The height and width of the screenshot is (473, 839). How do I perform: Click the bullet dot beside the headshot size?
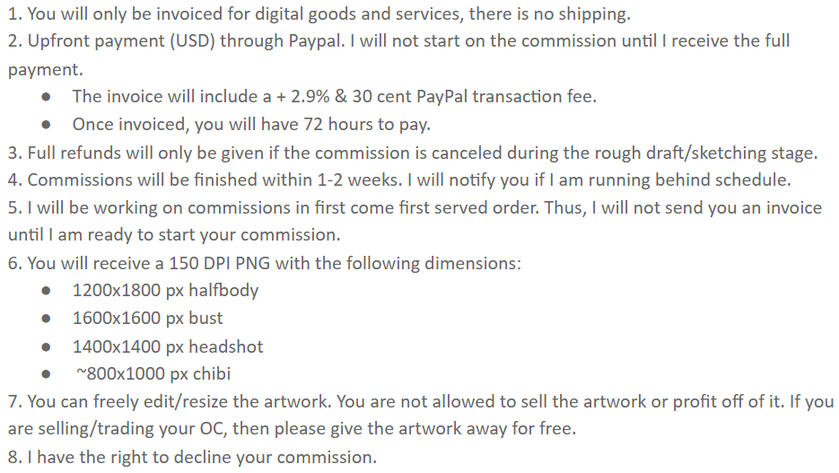point(48,347)
